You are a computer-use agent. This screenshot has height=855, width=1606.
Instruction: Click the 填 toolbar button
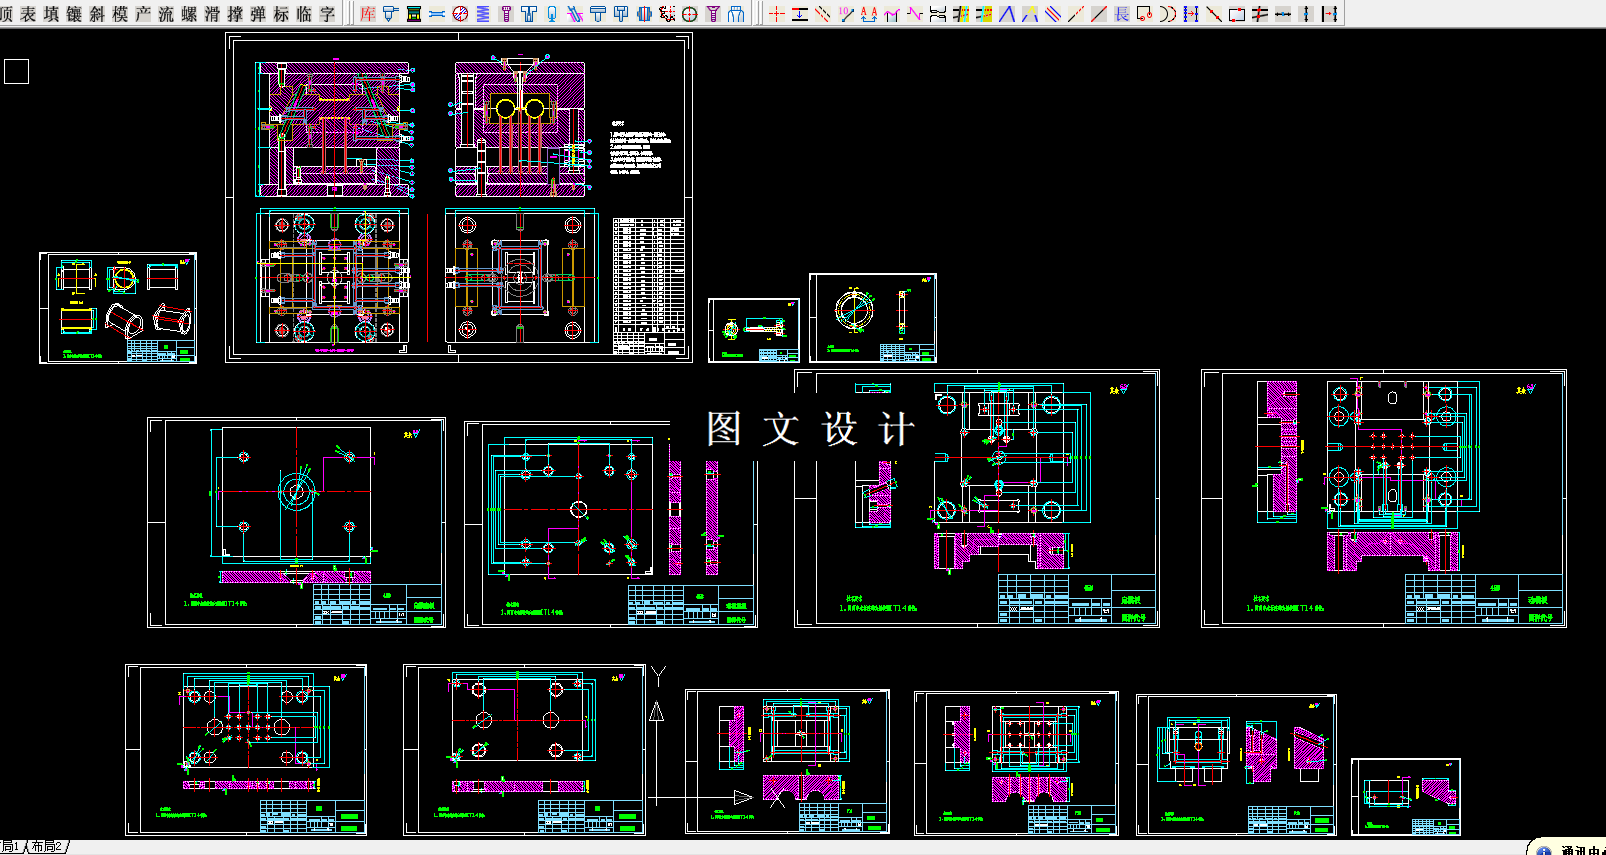tap(51, 14)
